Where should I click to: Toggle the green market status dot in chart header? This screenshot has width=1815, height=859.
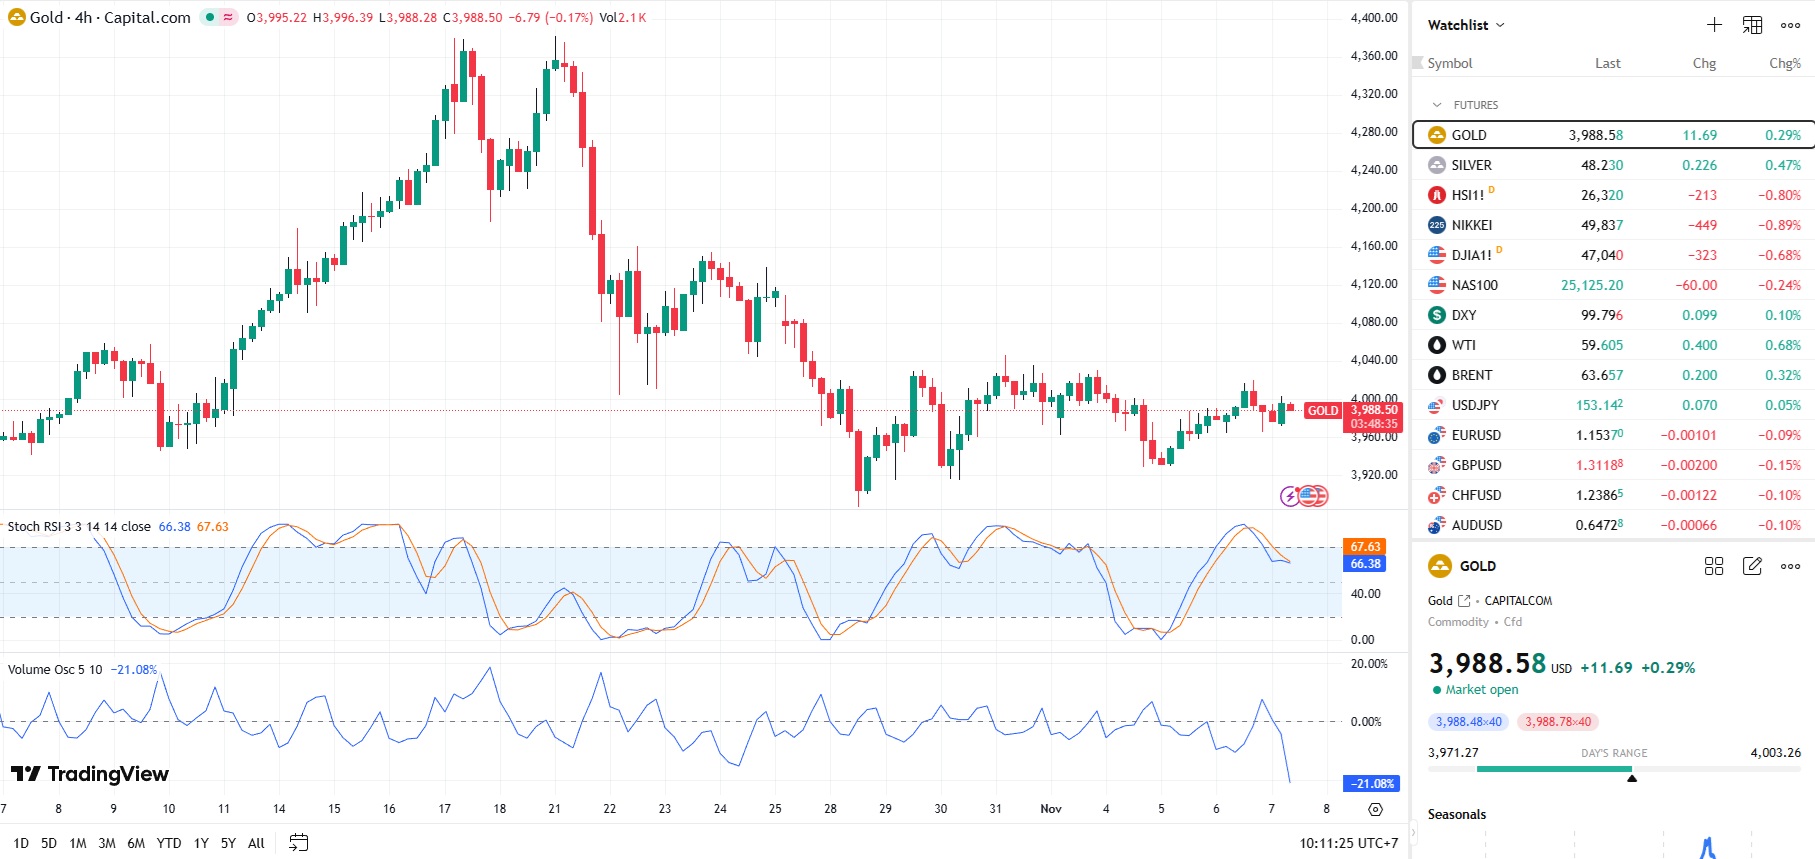coord(210,17)
